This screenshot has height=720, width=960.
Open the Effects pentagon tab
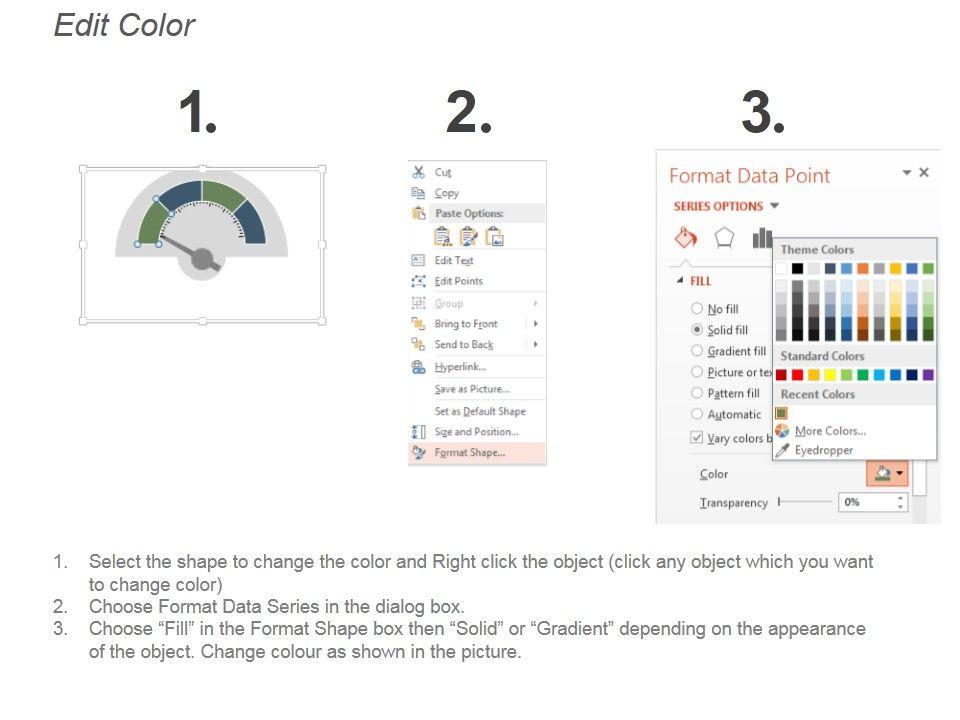click(x=724, y=238)
